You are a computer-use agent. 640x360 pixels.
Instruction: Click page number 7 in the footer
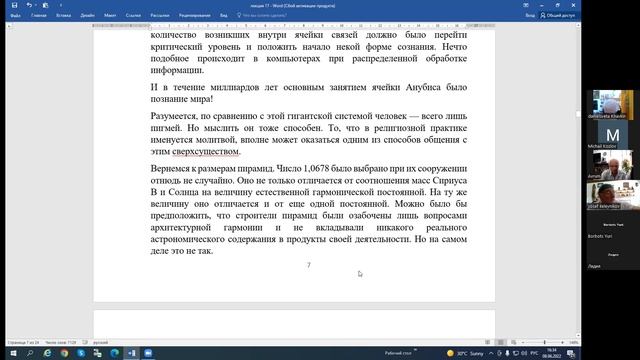309,265
